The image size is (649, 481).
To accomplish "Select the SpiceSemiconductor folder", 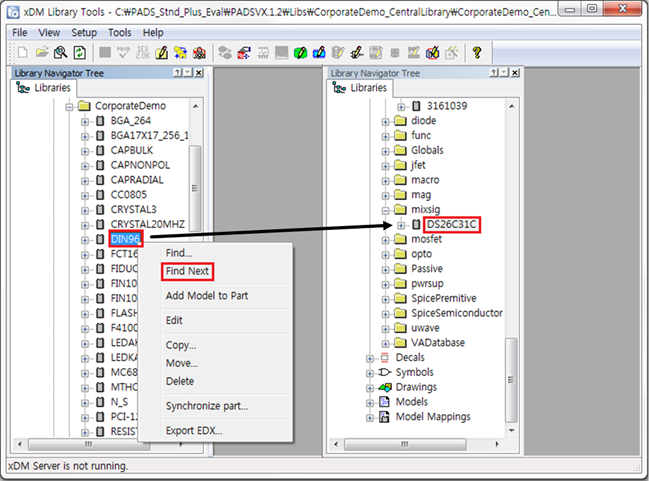I will (x=457, y=313).
